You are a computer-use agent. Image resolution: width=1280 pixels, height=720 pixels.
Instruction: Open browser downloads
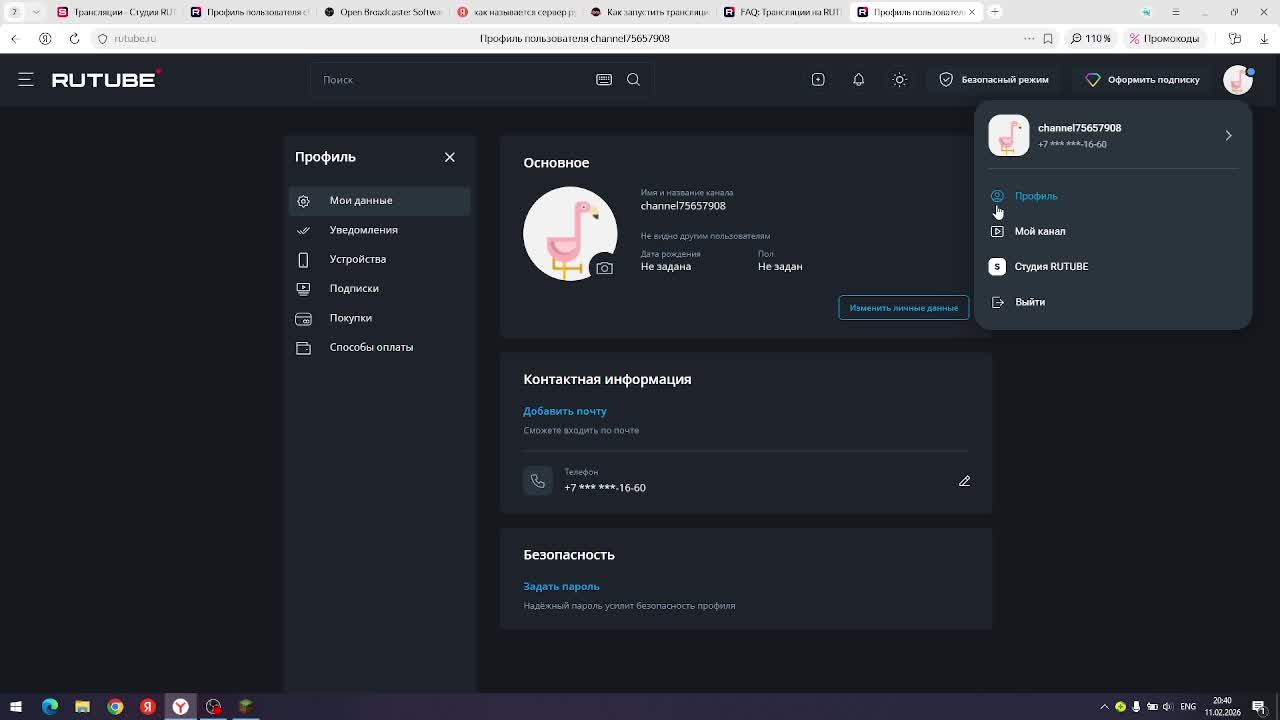click(1264, 38)
